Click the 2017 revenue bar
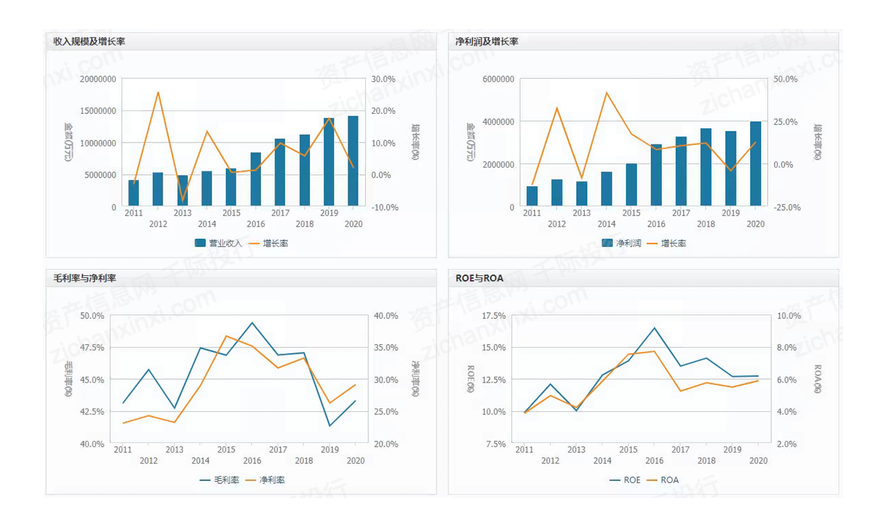This screenshot has height=527, width=869. tap(280, 173)
